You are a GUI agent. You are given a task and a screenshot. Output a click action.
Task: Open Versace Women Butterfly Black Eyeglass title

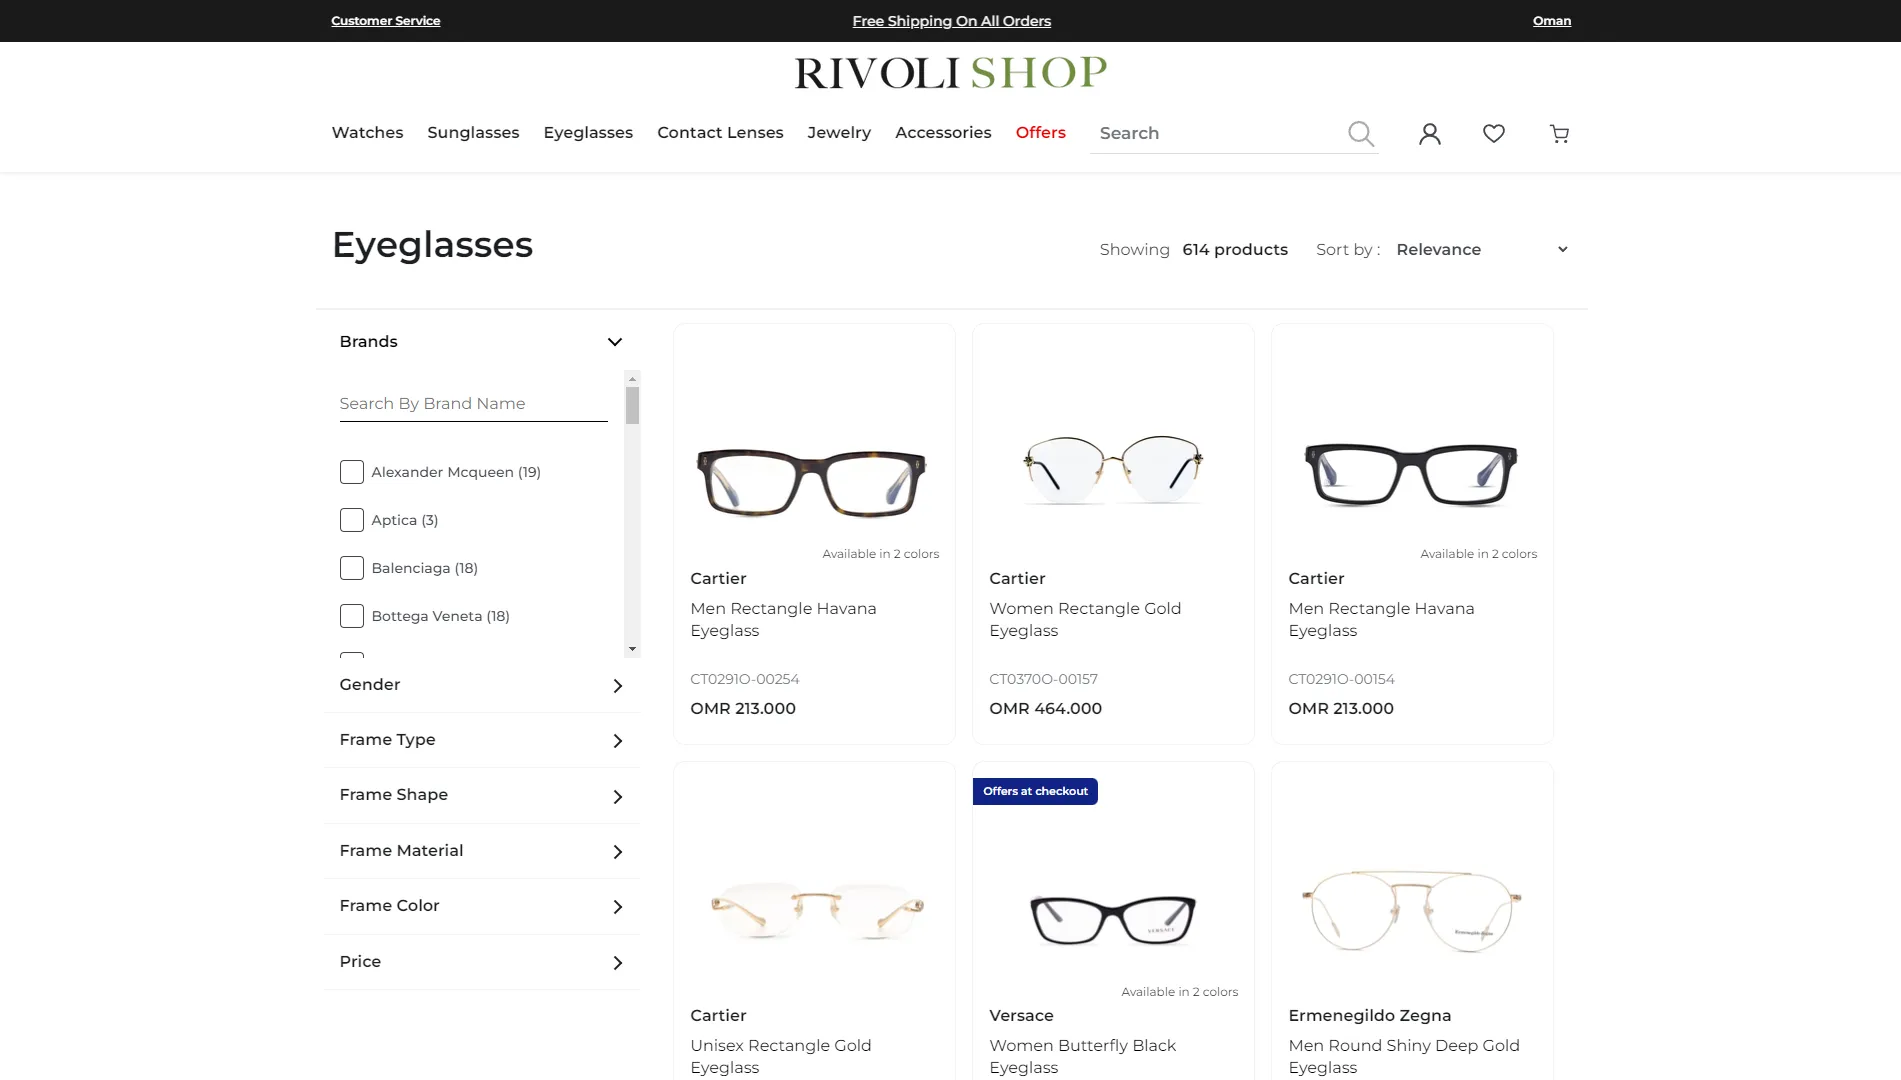click(1082, 1056)
